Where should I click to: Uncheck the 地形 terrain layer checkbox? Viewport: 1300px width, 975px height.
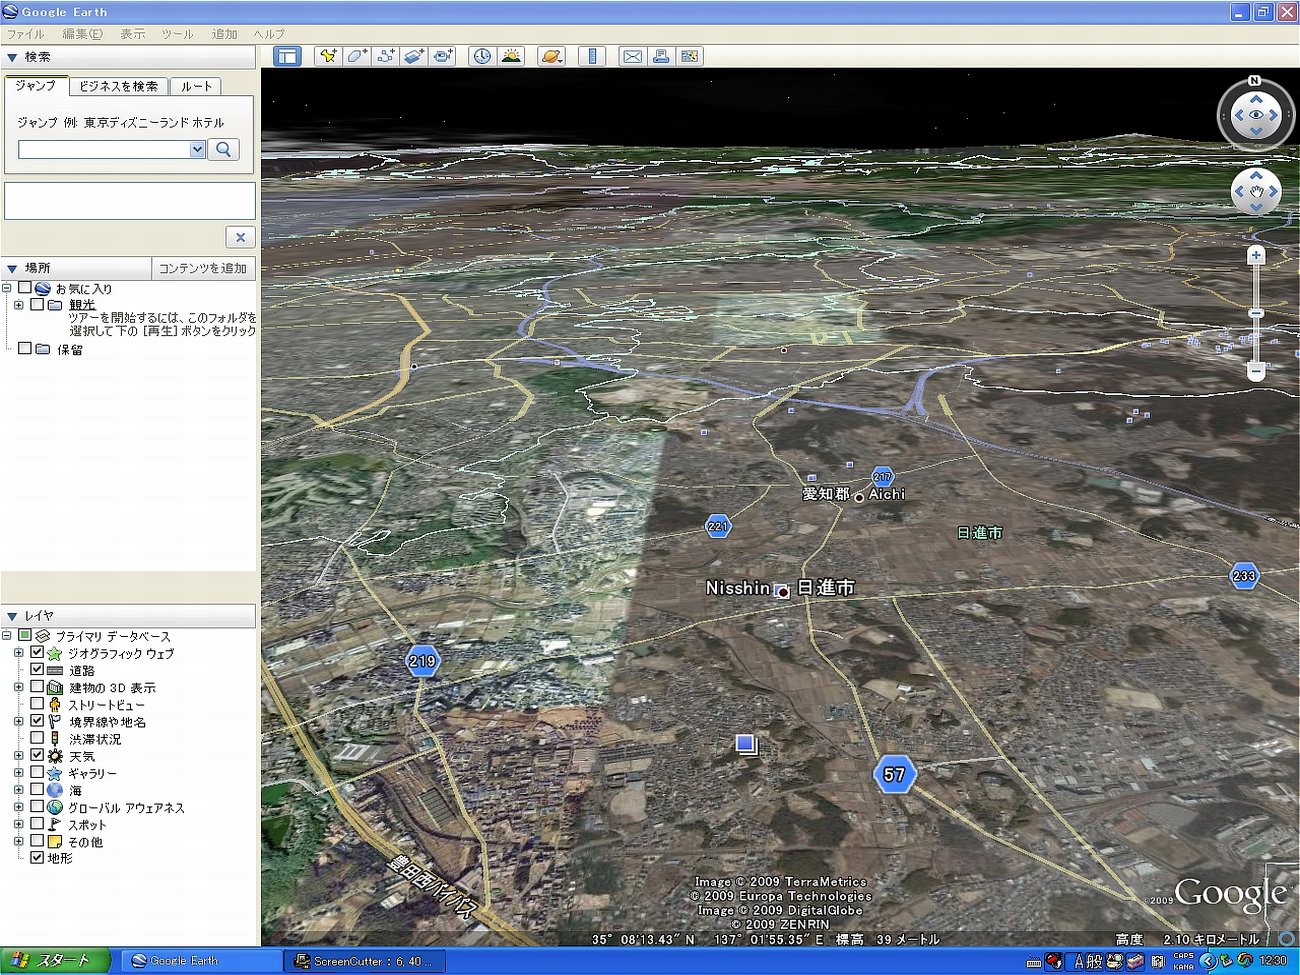[x=37, y=858]
